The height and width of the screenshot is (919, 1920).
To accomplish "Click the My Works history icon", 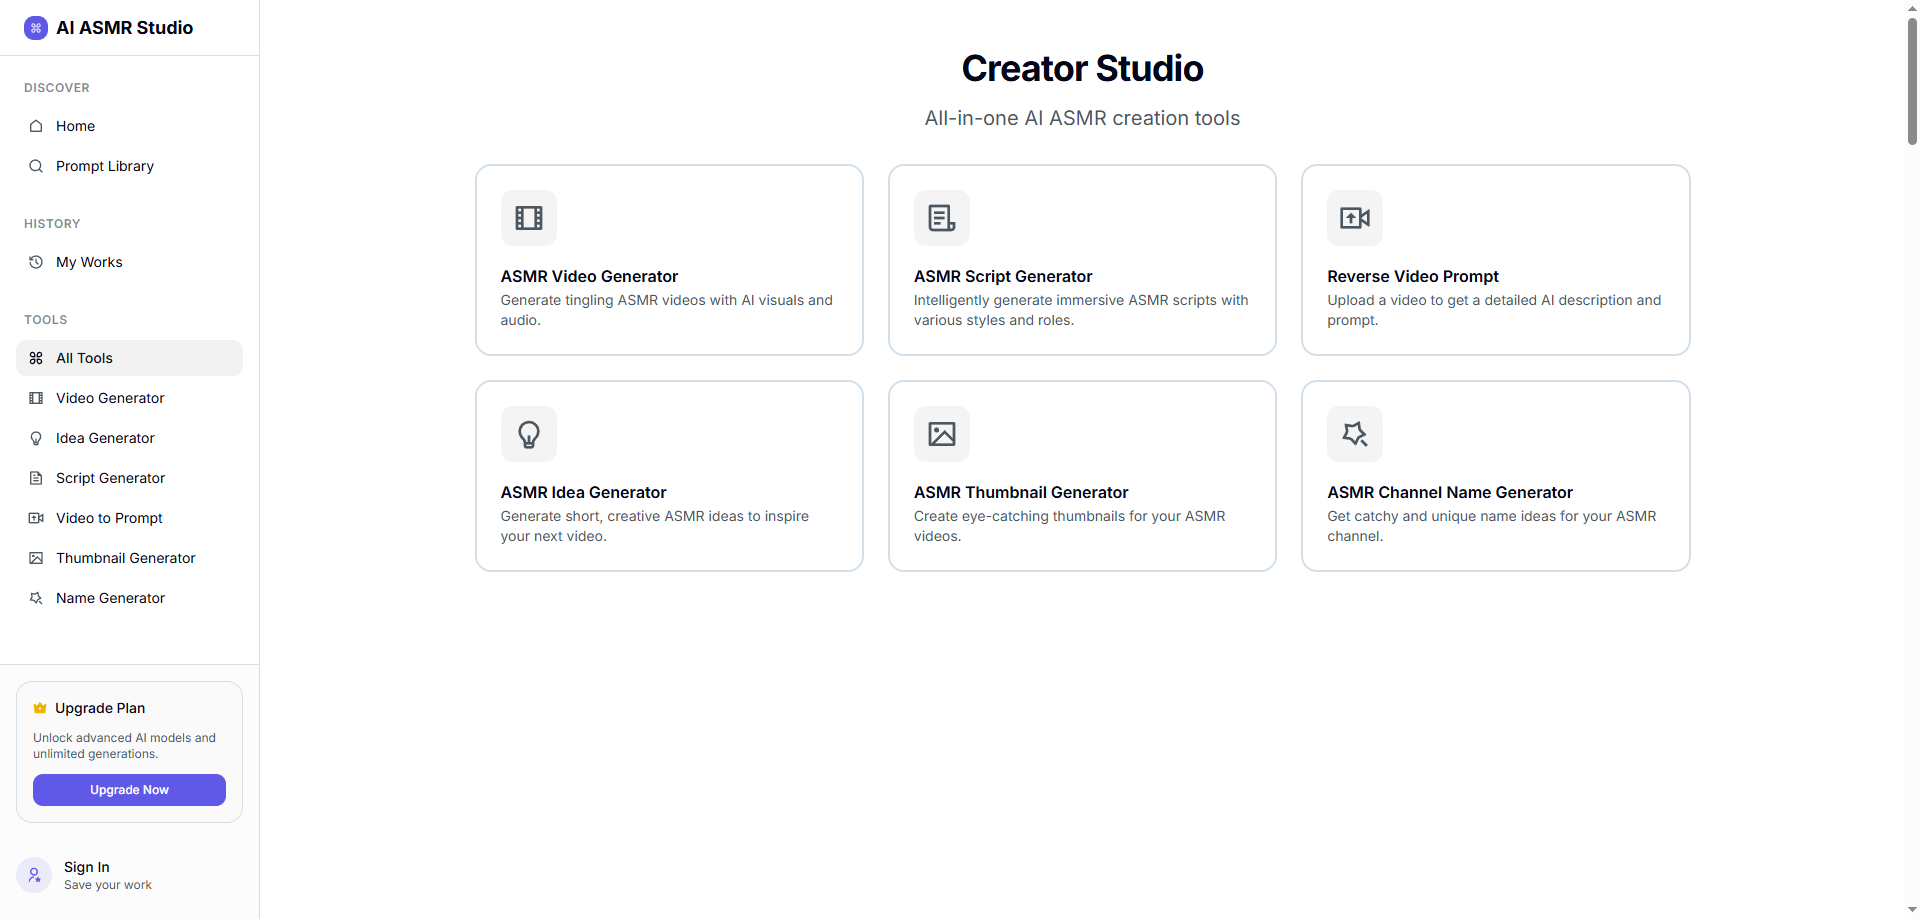I will tap(36, 262).
